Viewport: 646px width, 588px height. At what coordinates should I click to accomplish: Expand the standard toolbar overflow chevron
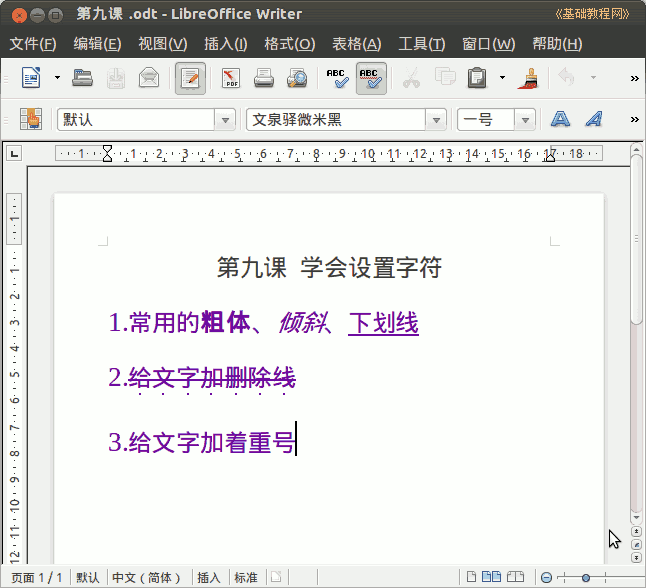click(634, 78)
